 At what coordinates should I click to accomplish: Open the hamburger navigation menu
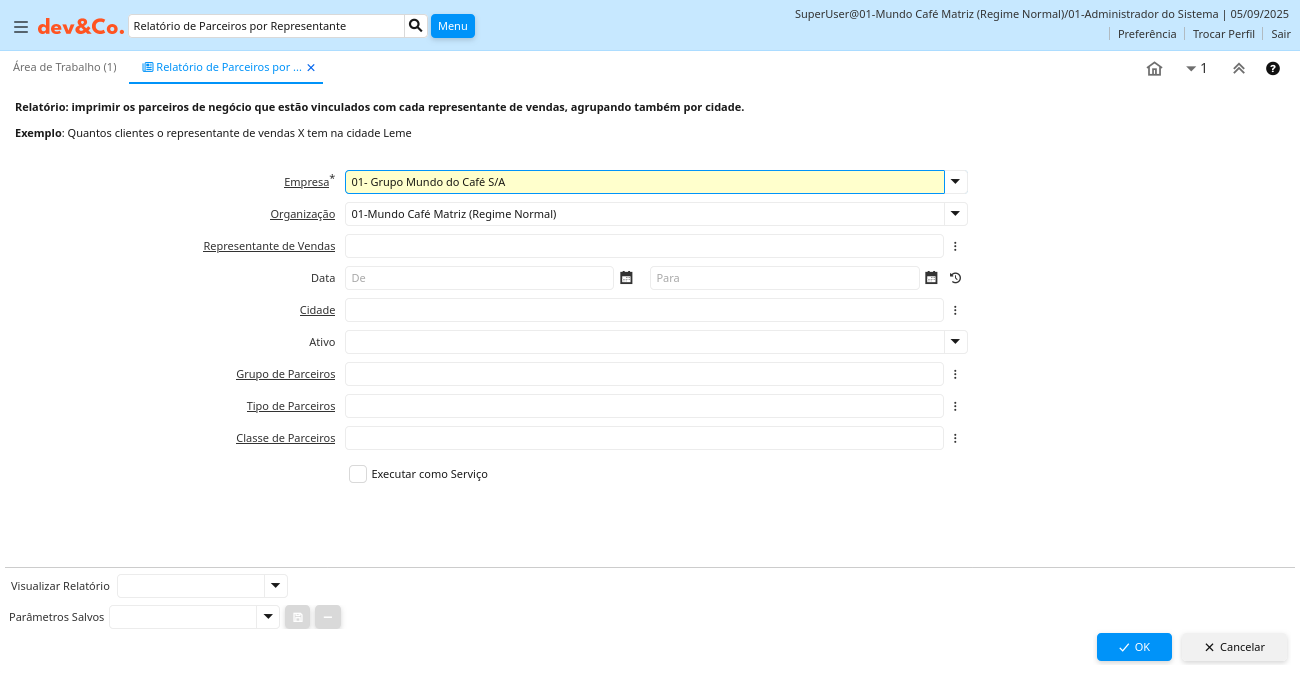coord(20,27)
